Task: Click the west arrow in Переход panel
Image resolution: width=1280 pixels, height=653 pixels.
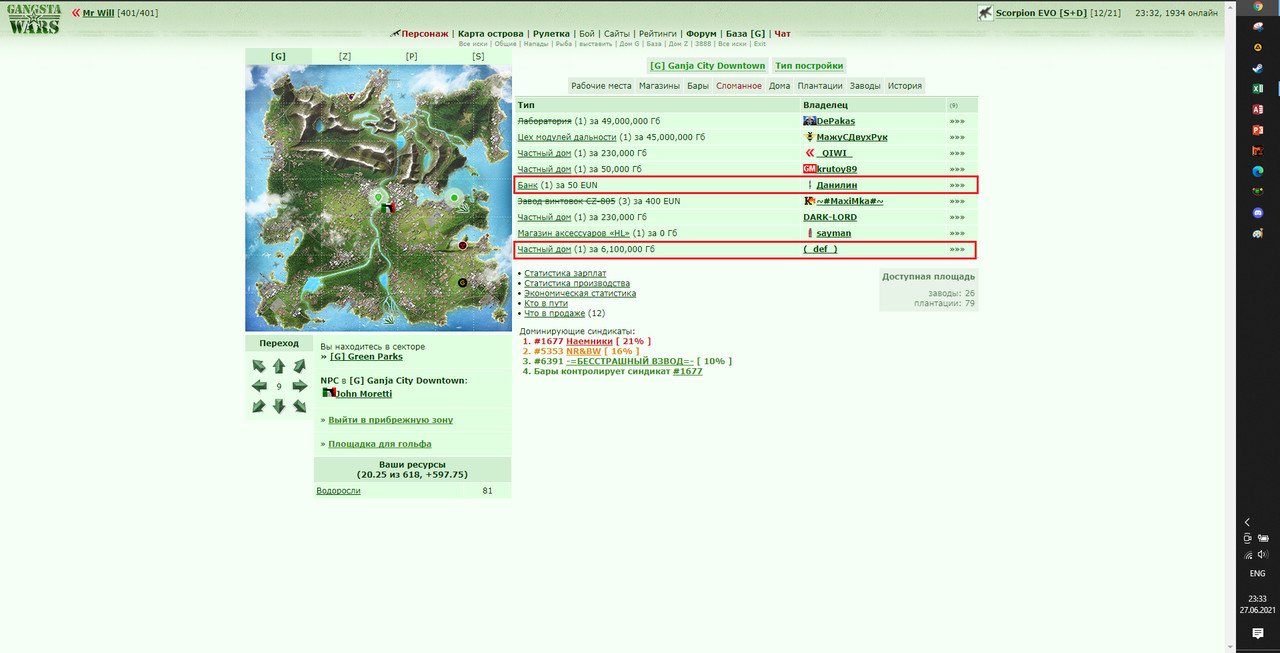Action: point(259,386)
